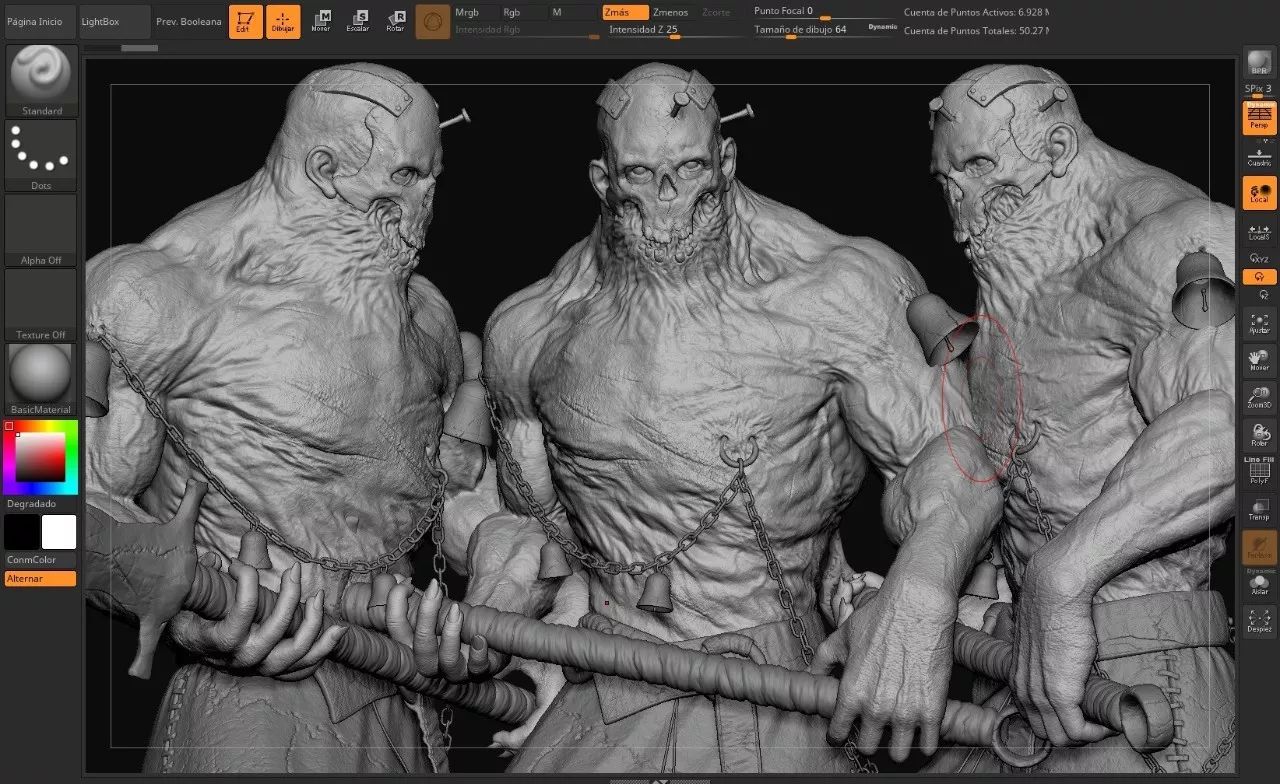Toggle Persp perspective view

click(1259, 118)
